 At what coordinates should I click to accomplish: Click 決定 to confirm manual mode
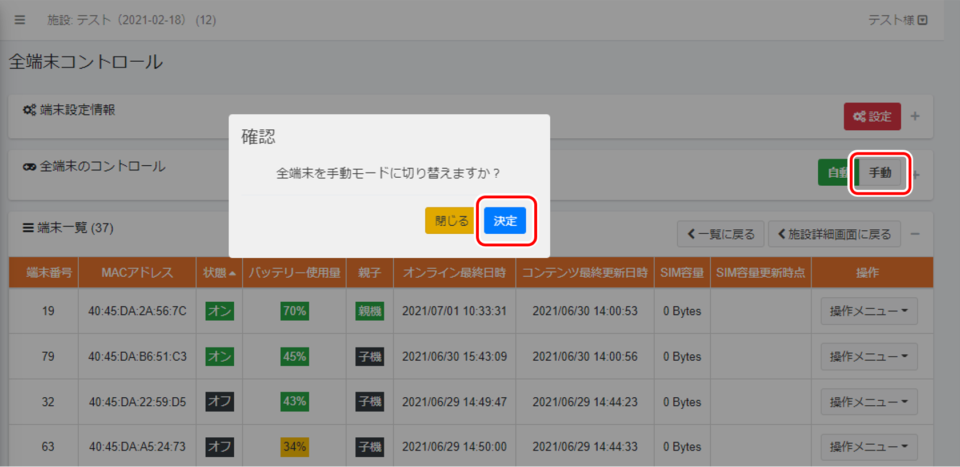pyautogui.click(x=505, y=221)
